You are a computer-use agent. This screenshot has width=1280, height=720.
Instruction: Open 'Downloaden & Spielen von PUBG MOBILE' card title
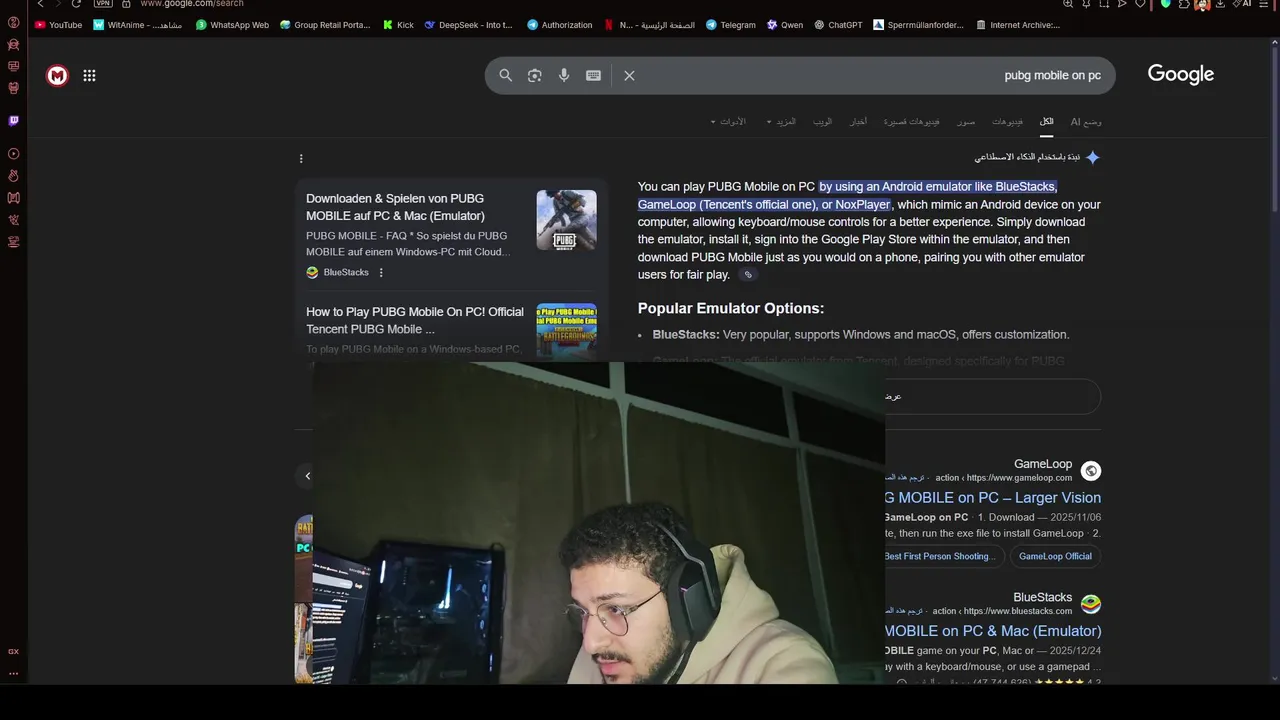395,207
